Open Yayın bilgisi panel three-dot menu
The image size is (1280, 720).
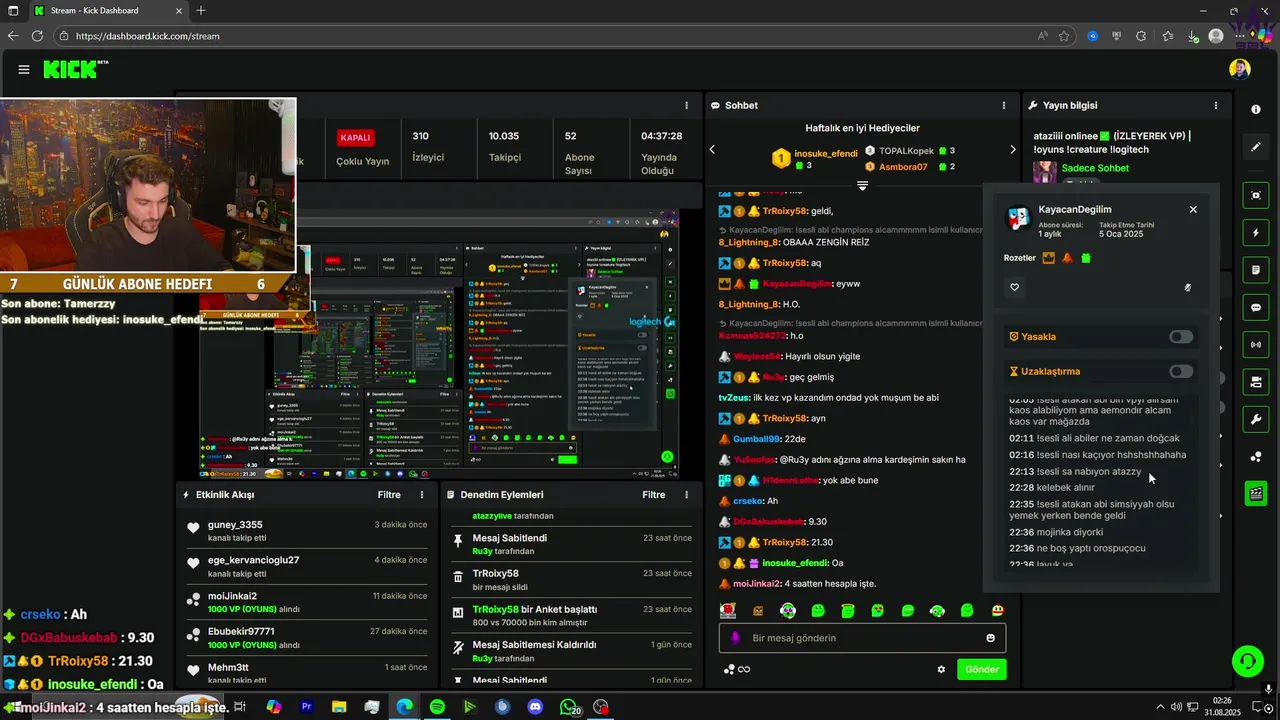[1216, 105]
